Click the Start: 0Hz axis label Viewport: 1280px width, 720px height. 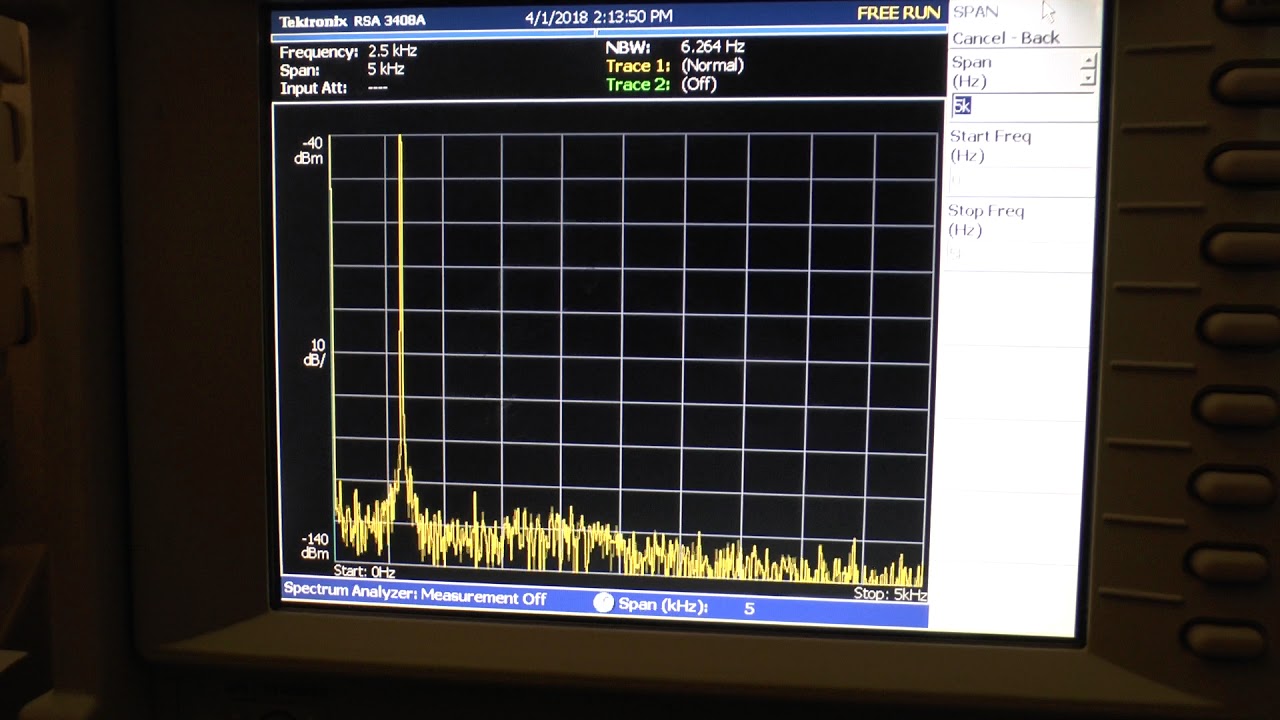click(x=364, y=572)
